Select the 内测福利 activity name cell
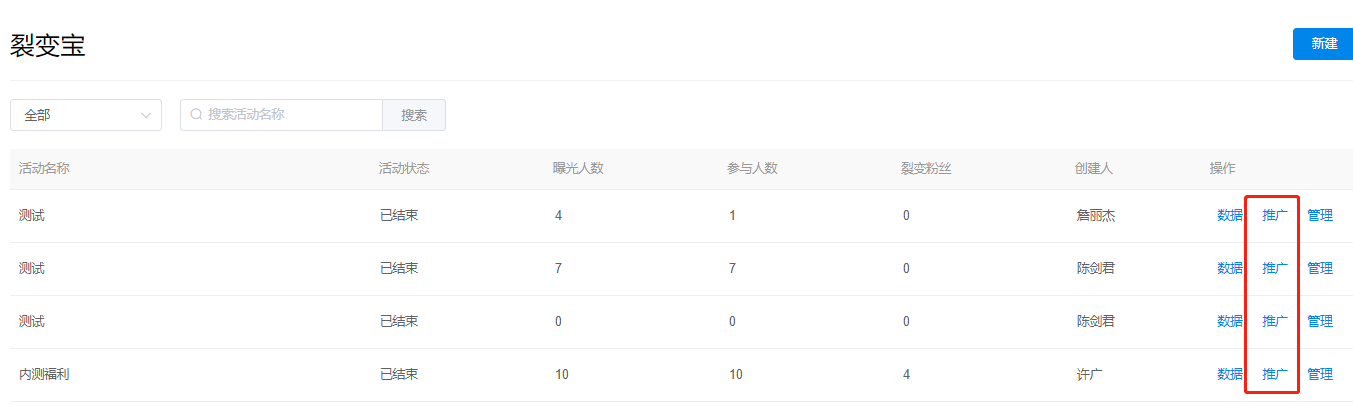This screenshot has width=1353, height=406. 44,374
